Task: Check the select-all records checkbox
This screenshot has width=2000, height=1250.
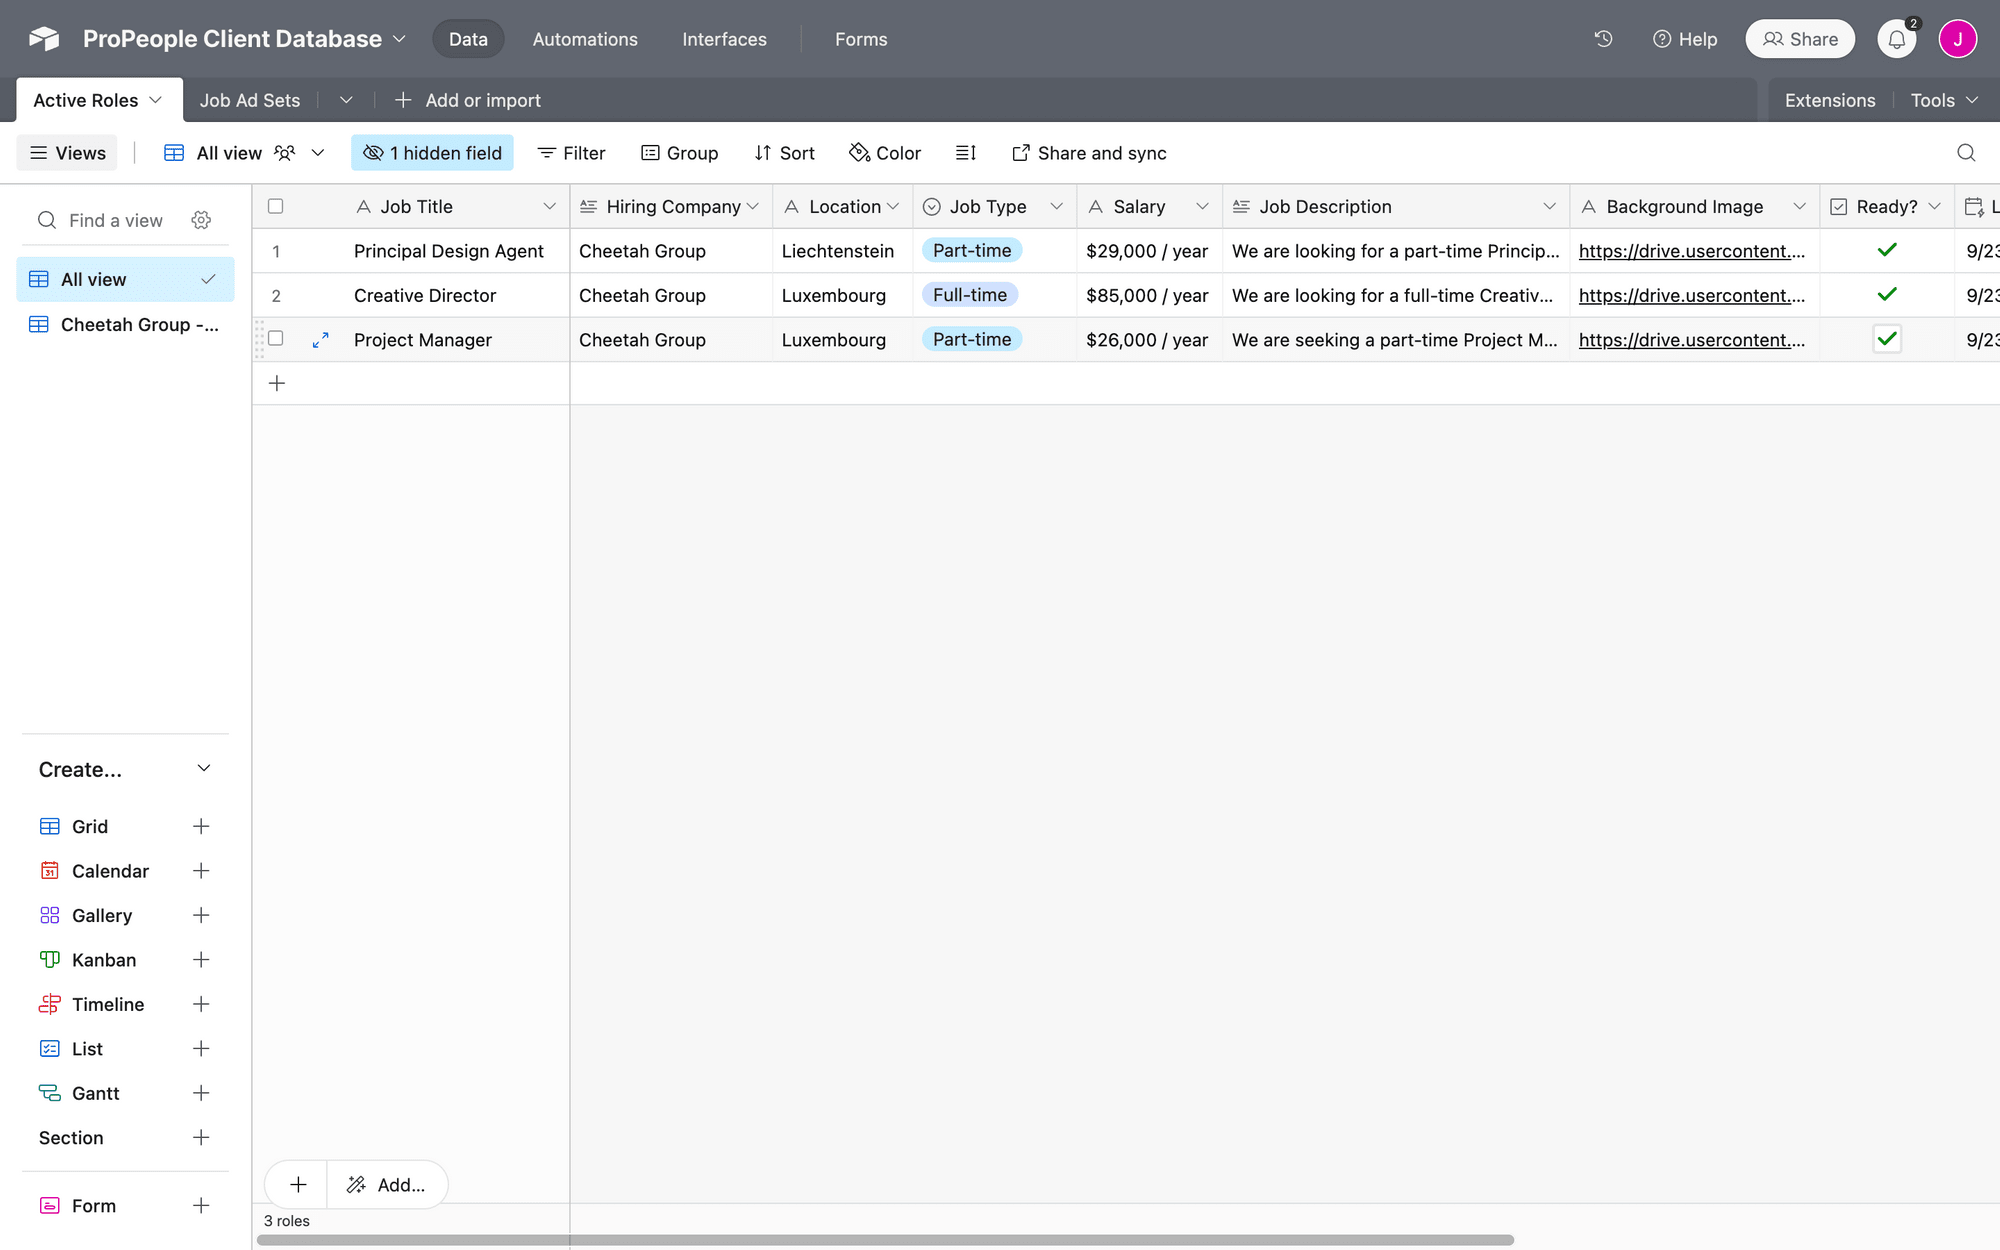Action: point(276,206)
